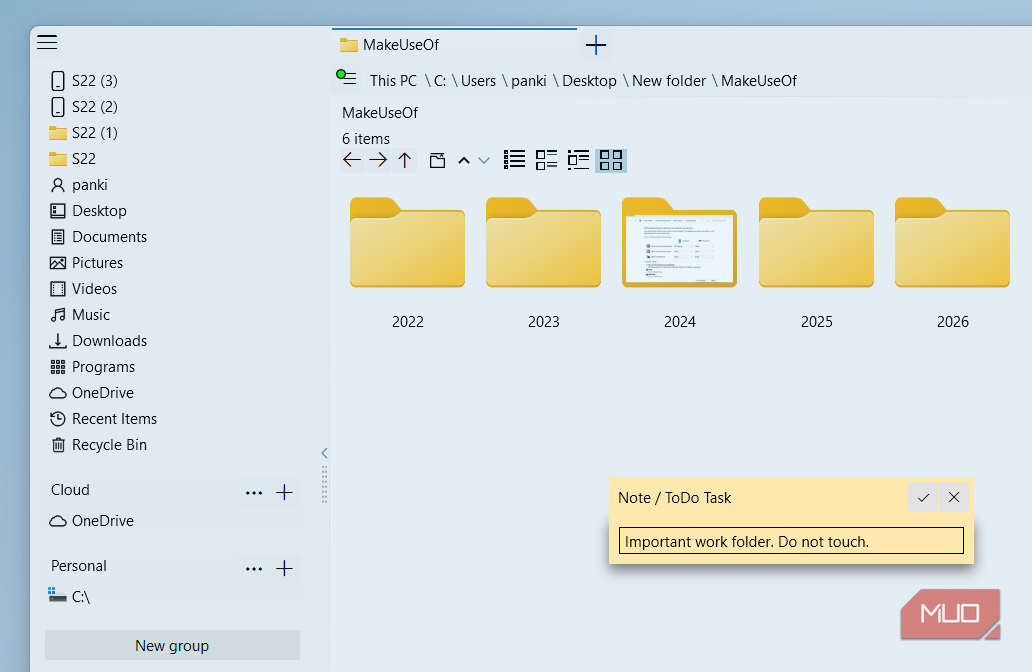Screen dimensions: 1032x672
Task: Open Documents from the sidebar
Action: click(98, 237)
